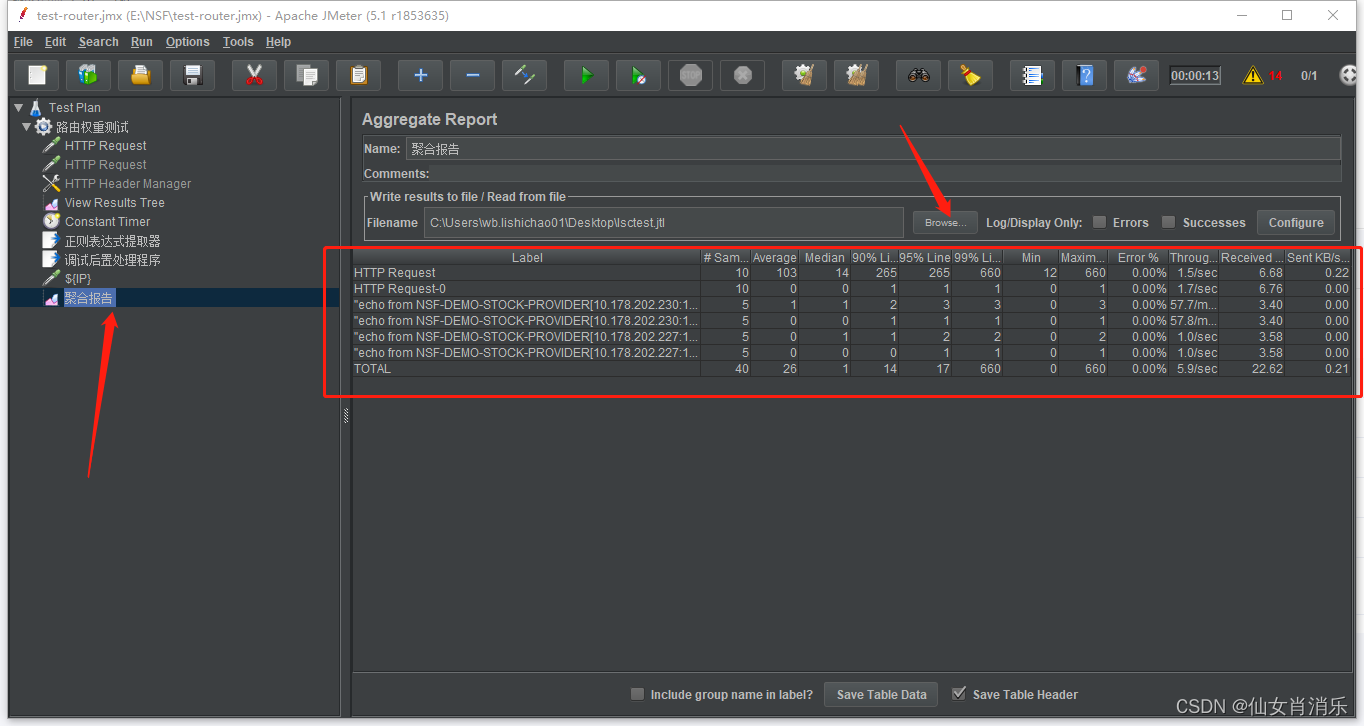Click the yellow warning triangle icon
Viewport: 1364px width, 726px height.
pos(1253,75)
